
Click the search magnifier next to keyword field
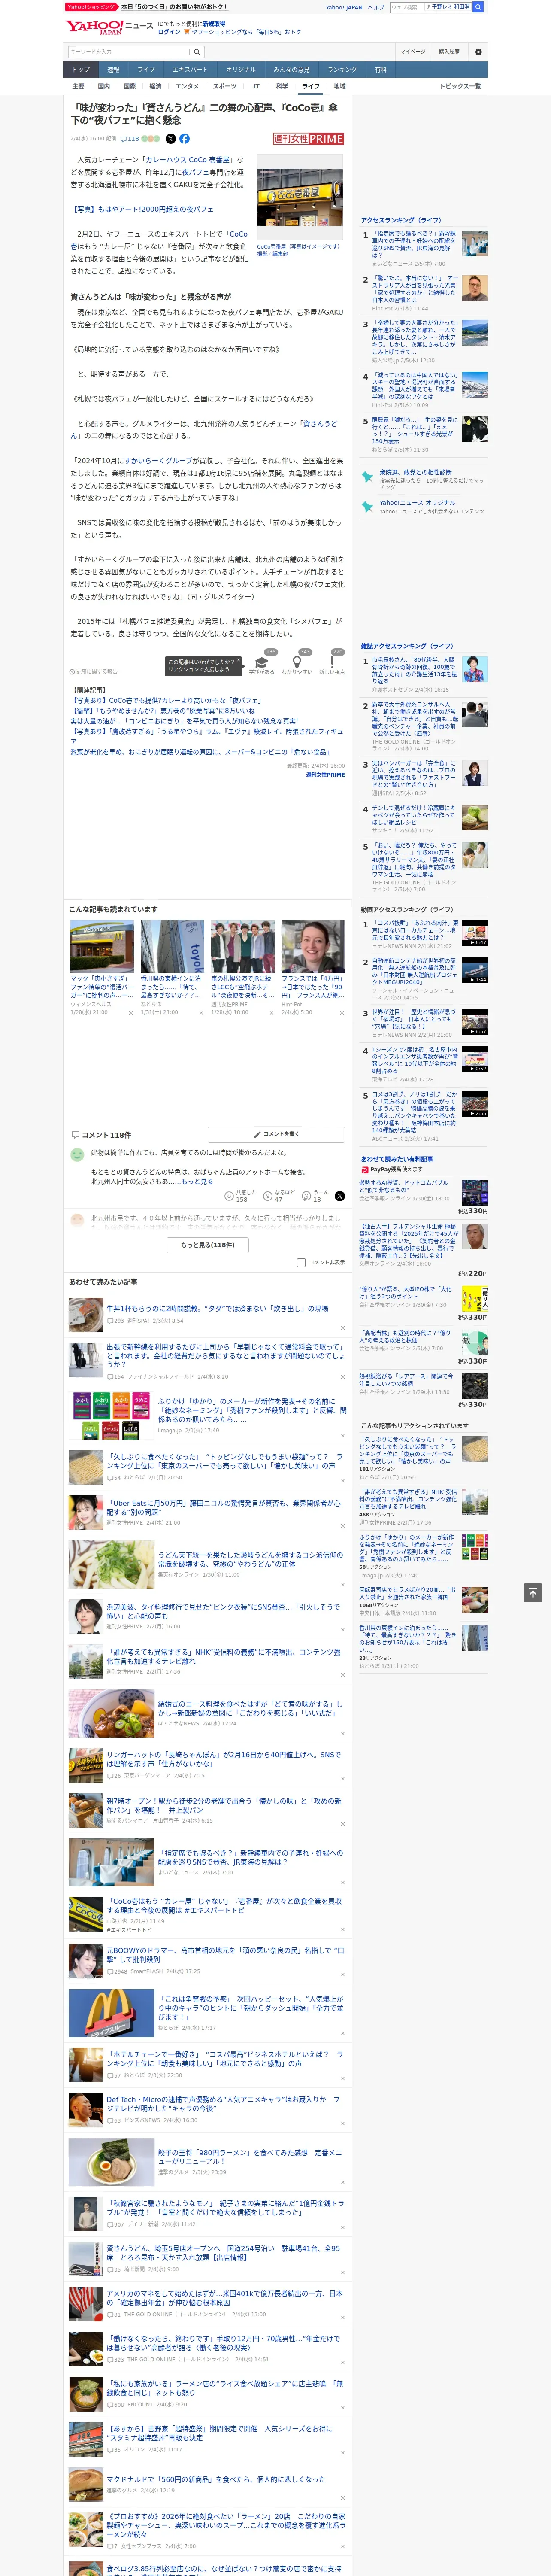[x=197, y=52]
